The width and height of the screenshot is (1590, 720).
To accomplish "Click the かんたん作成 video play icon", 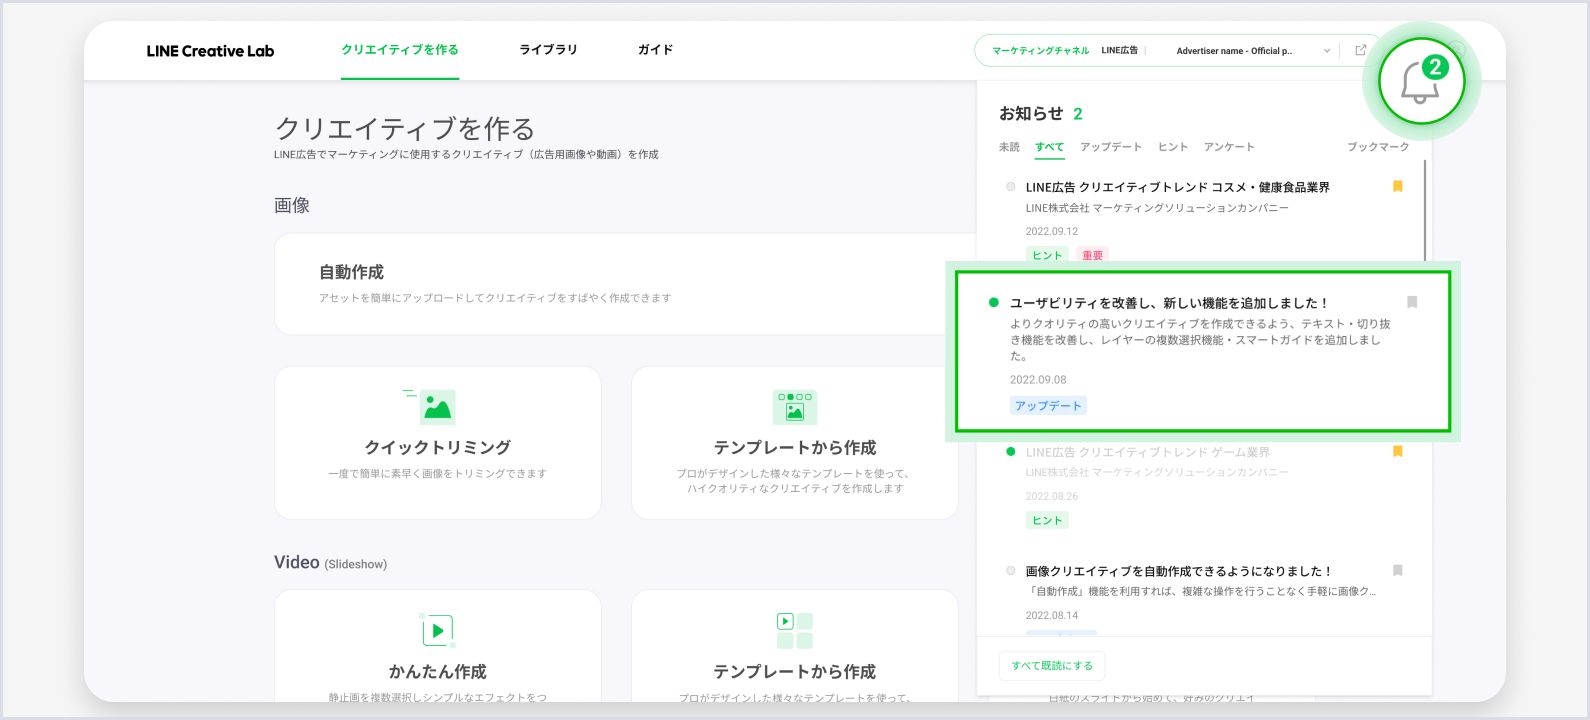I will coord(437,631).
